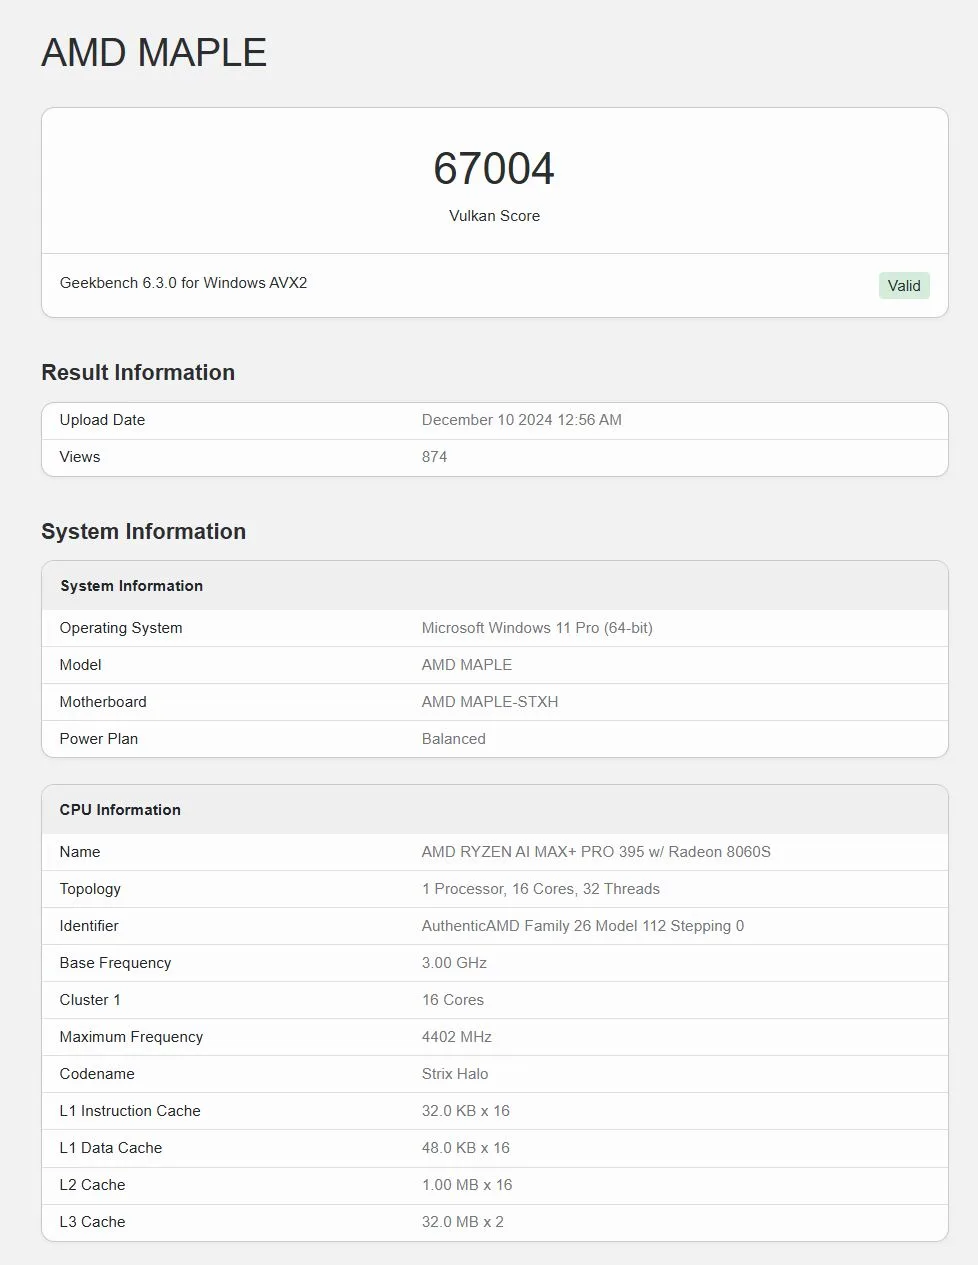The image size is (978, 1265).
Task: Click the Operating System label
Action: (121, 628)
